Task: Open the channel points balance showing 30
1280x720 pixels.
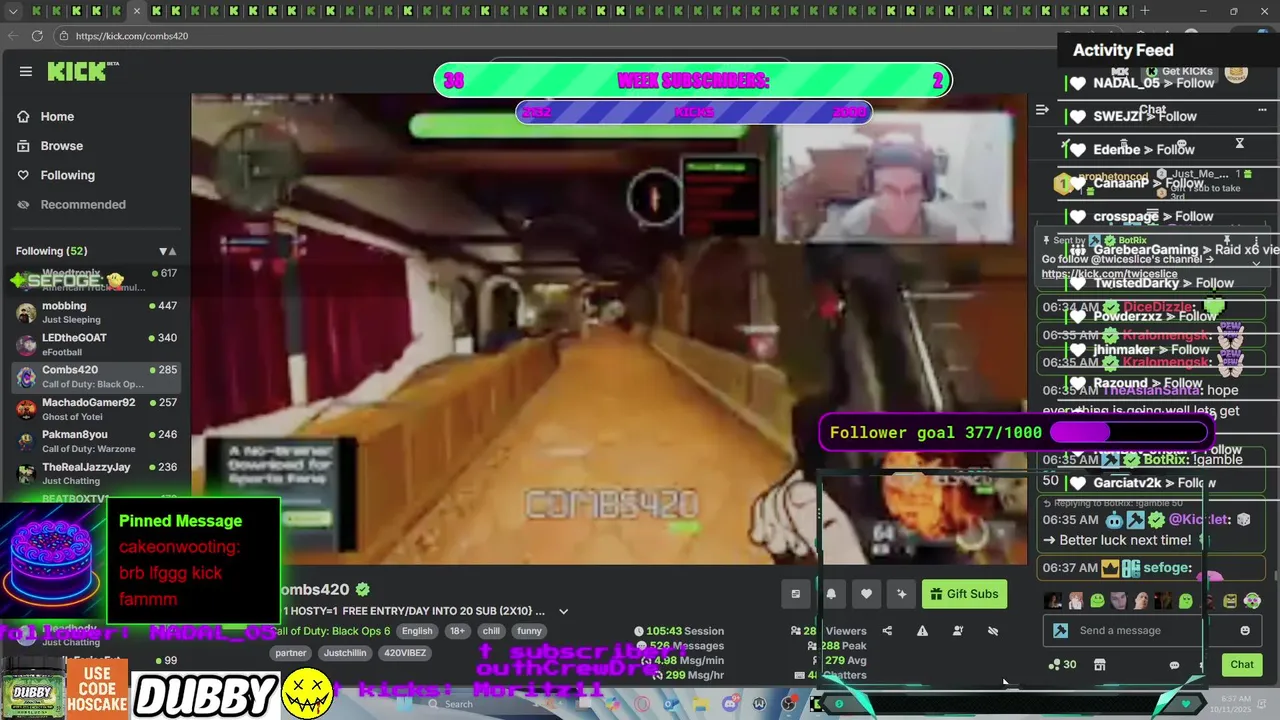Action: coord(1062,665)
